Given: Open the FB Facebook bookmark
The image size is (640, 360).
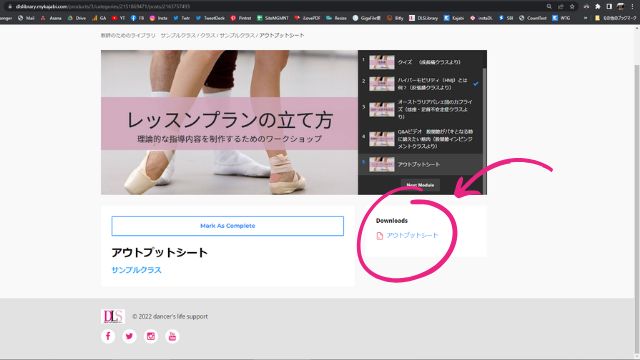Looking at the screenshot, I should click(x=137, y=18).
